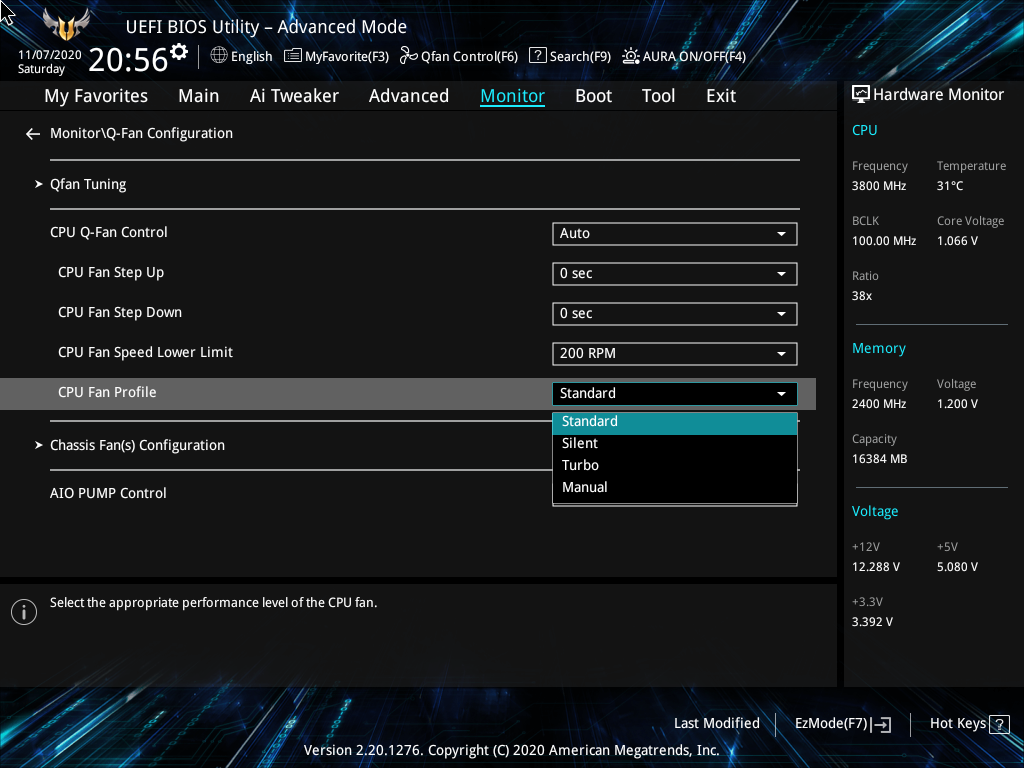
Task: Choose Silent in the fan profile list
Action: tap(675, 443)
